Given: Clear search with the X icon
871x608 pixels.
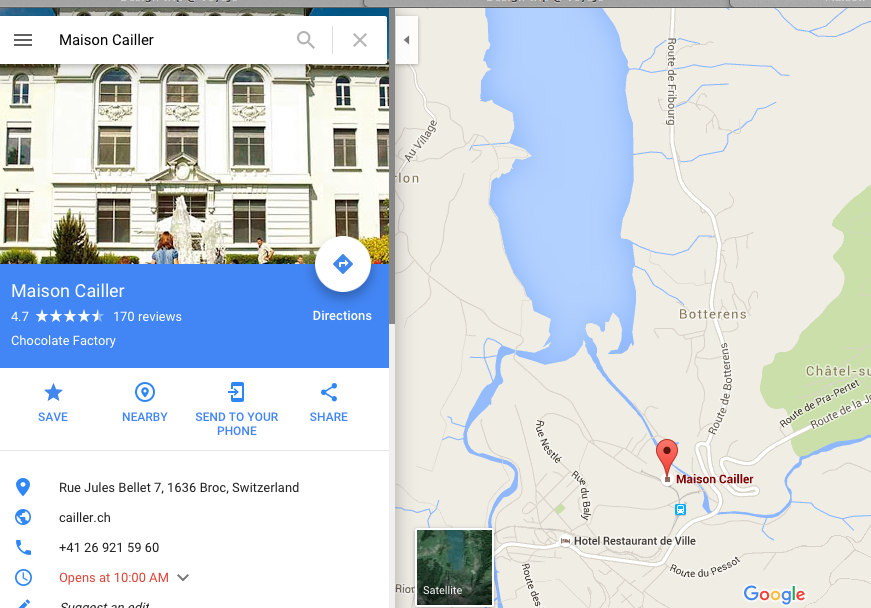Looking at the screenshot, I should tap(360, 40).
